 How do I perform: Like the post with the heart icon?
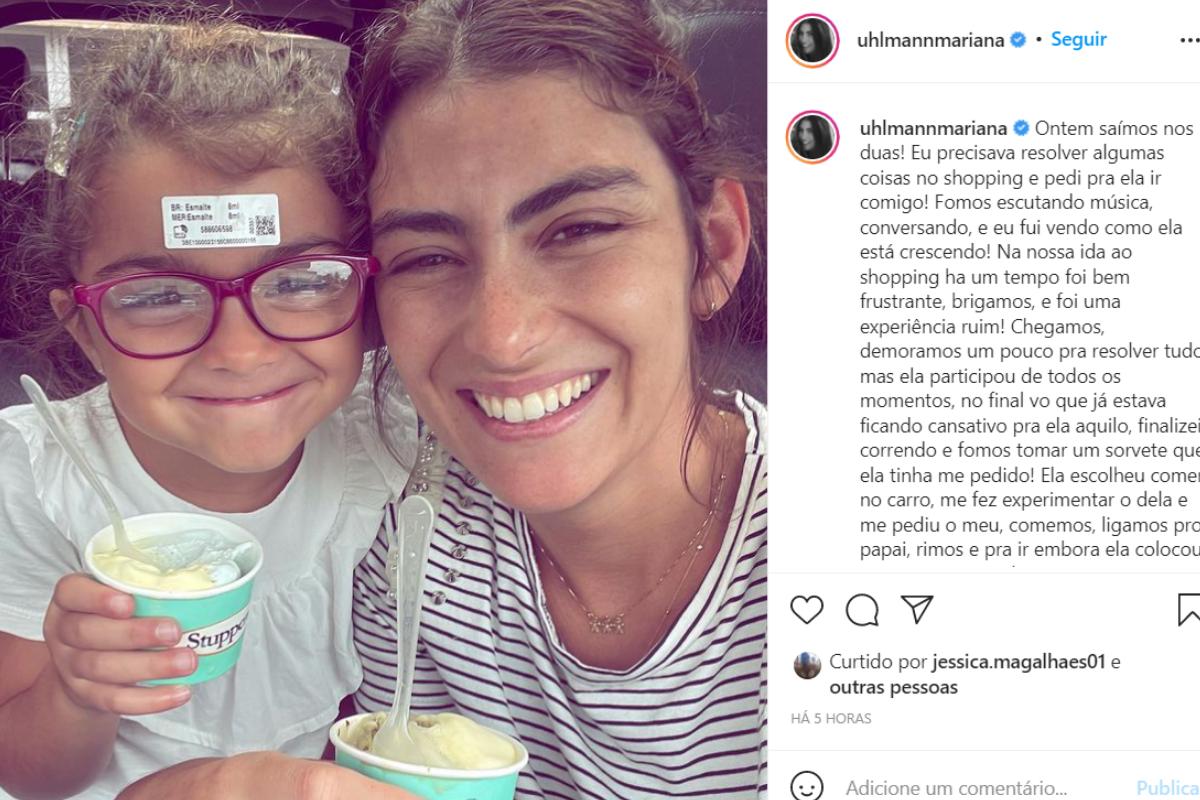click(x=806, y=609)
